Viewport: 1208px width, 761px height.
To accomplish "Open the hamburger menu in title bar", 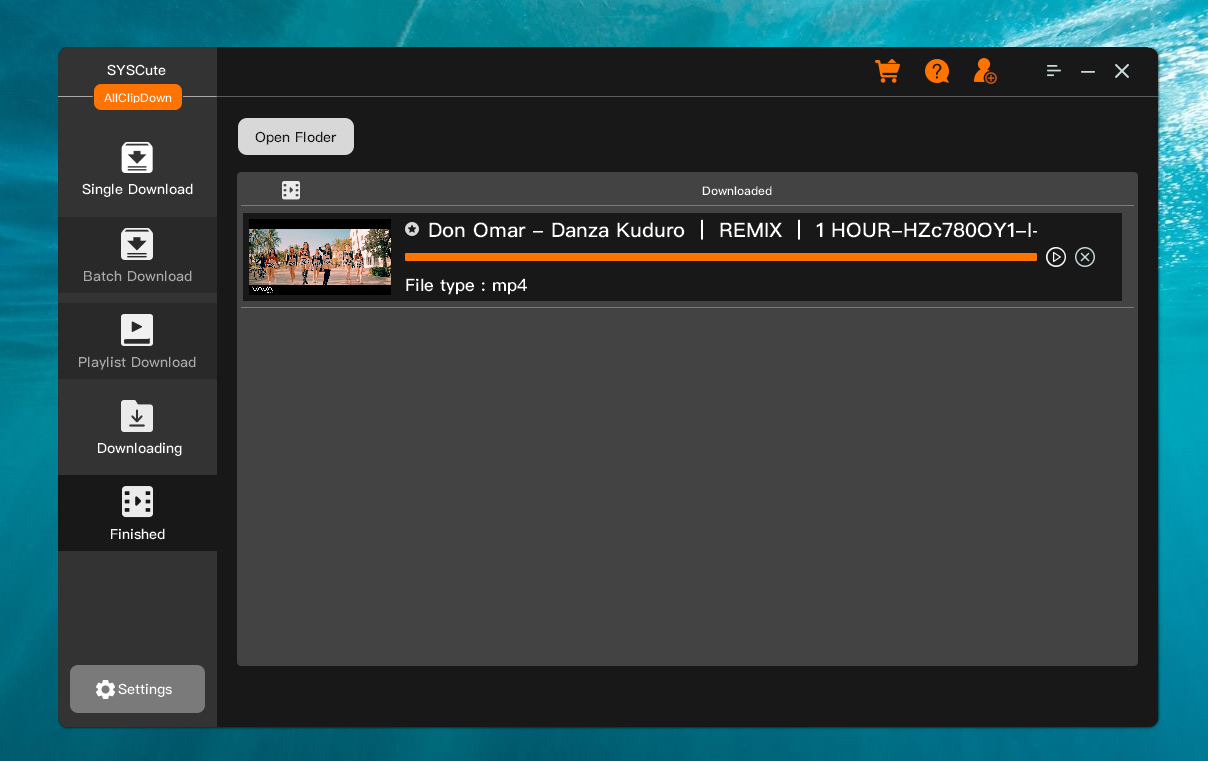I will coord(1053,71).
